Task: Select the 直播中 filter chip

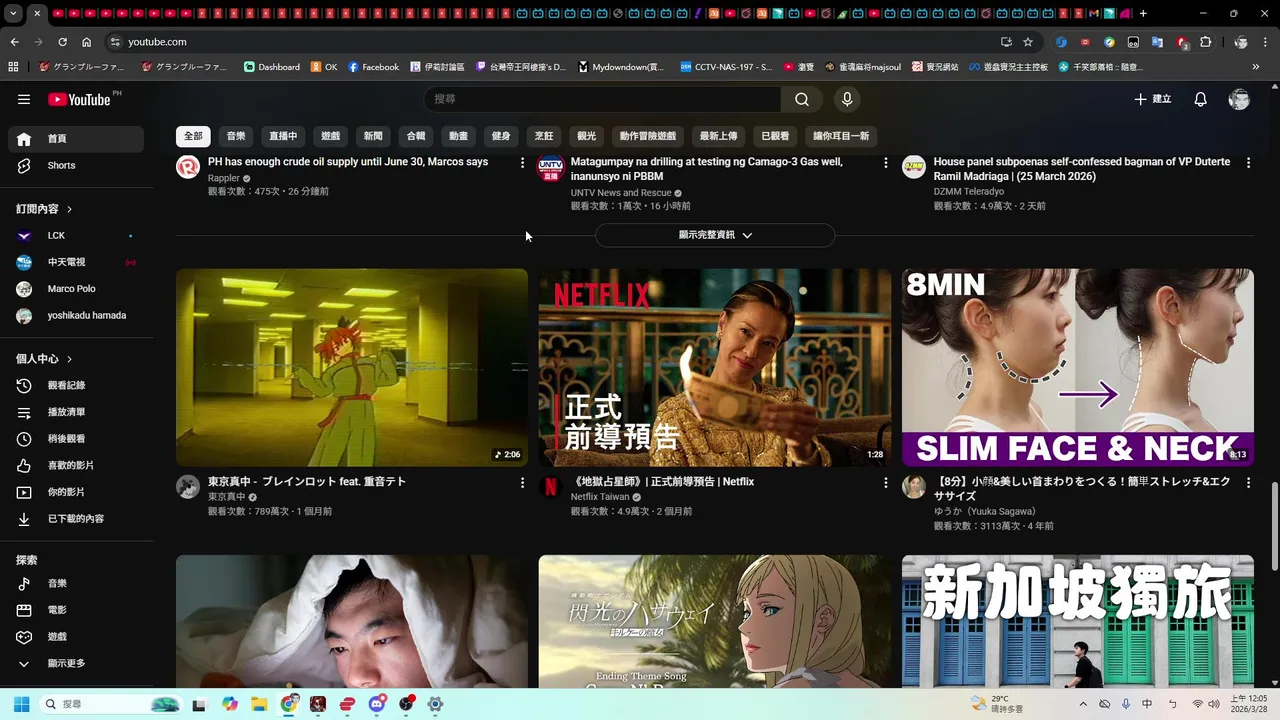Action: point(283,136)
